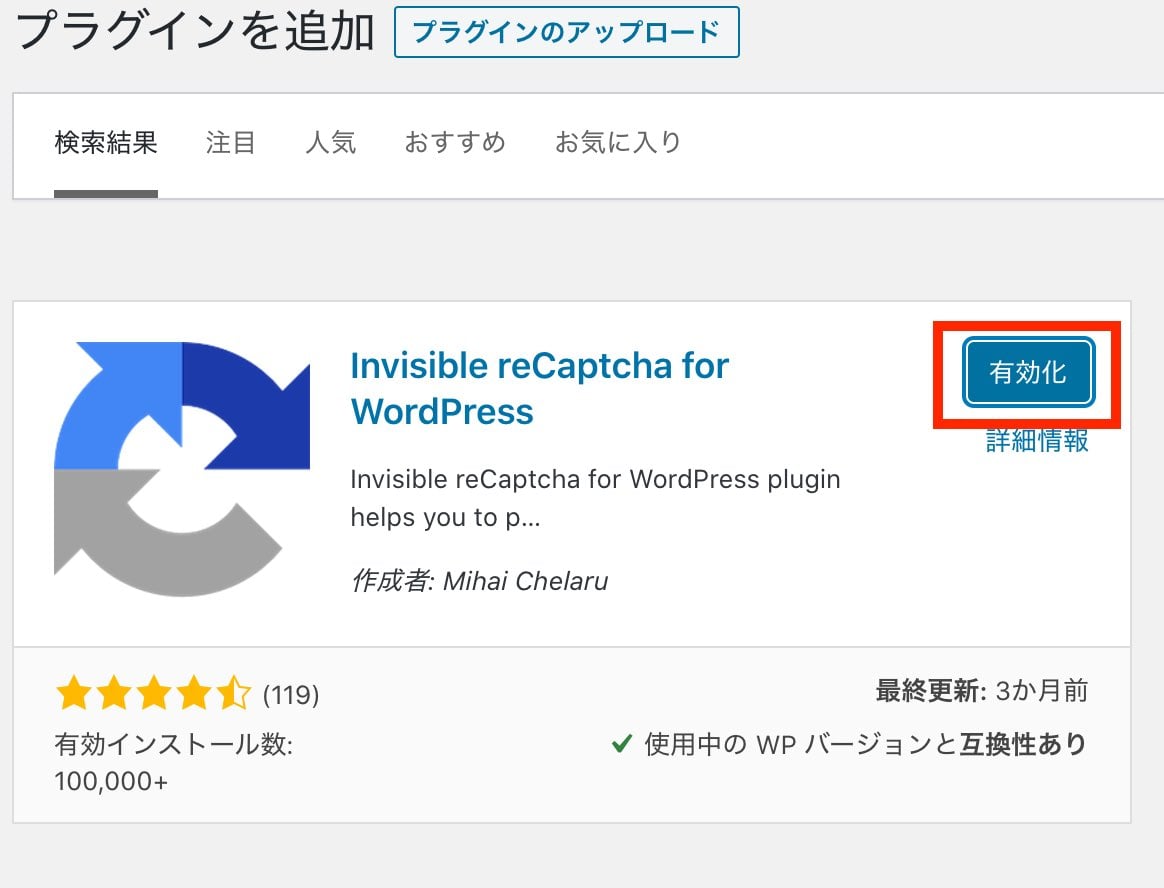Activate plugin with 有効化 button
The width and height of the screenshot is (1164, 888).
click(x=1028, y=372)
